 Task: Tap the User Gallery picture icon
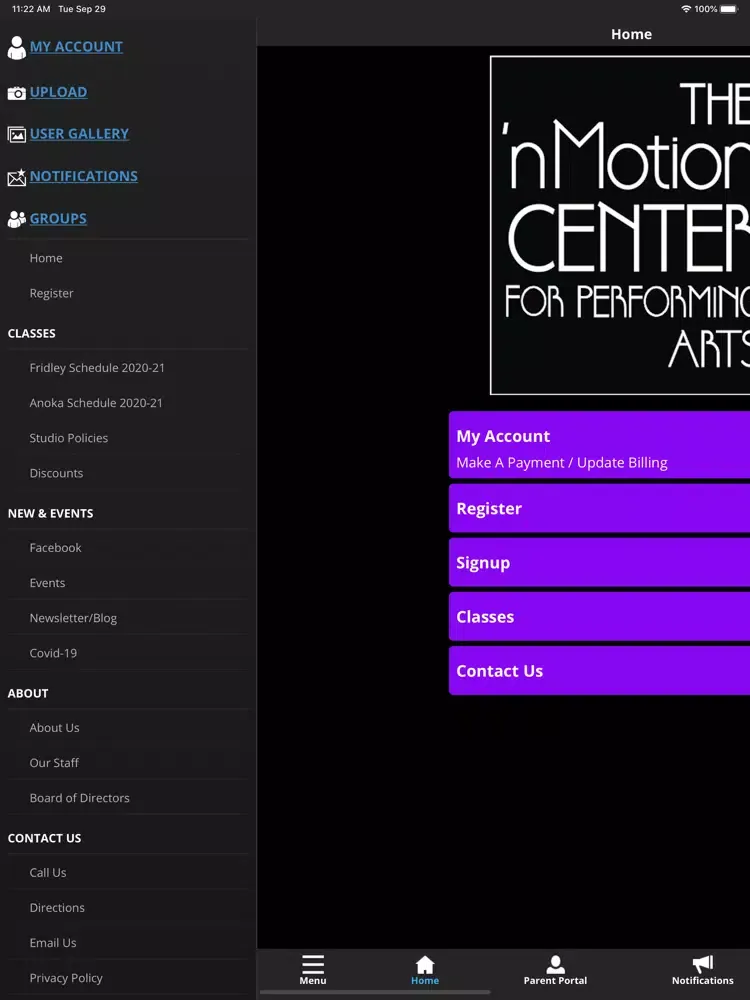click(x=17, y=135)
